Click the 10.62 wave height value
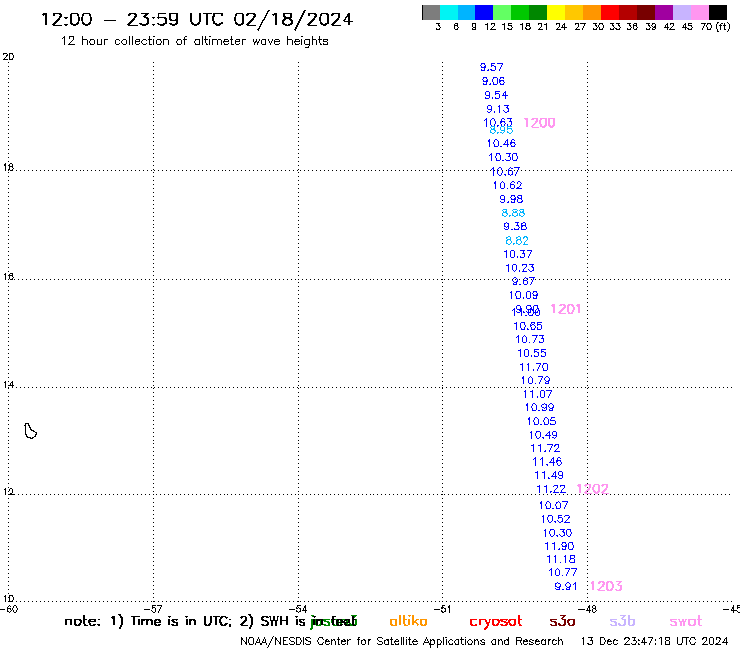Image resolution: width=740 pixels, height=650 pixels. tap(507, 186)
